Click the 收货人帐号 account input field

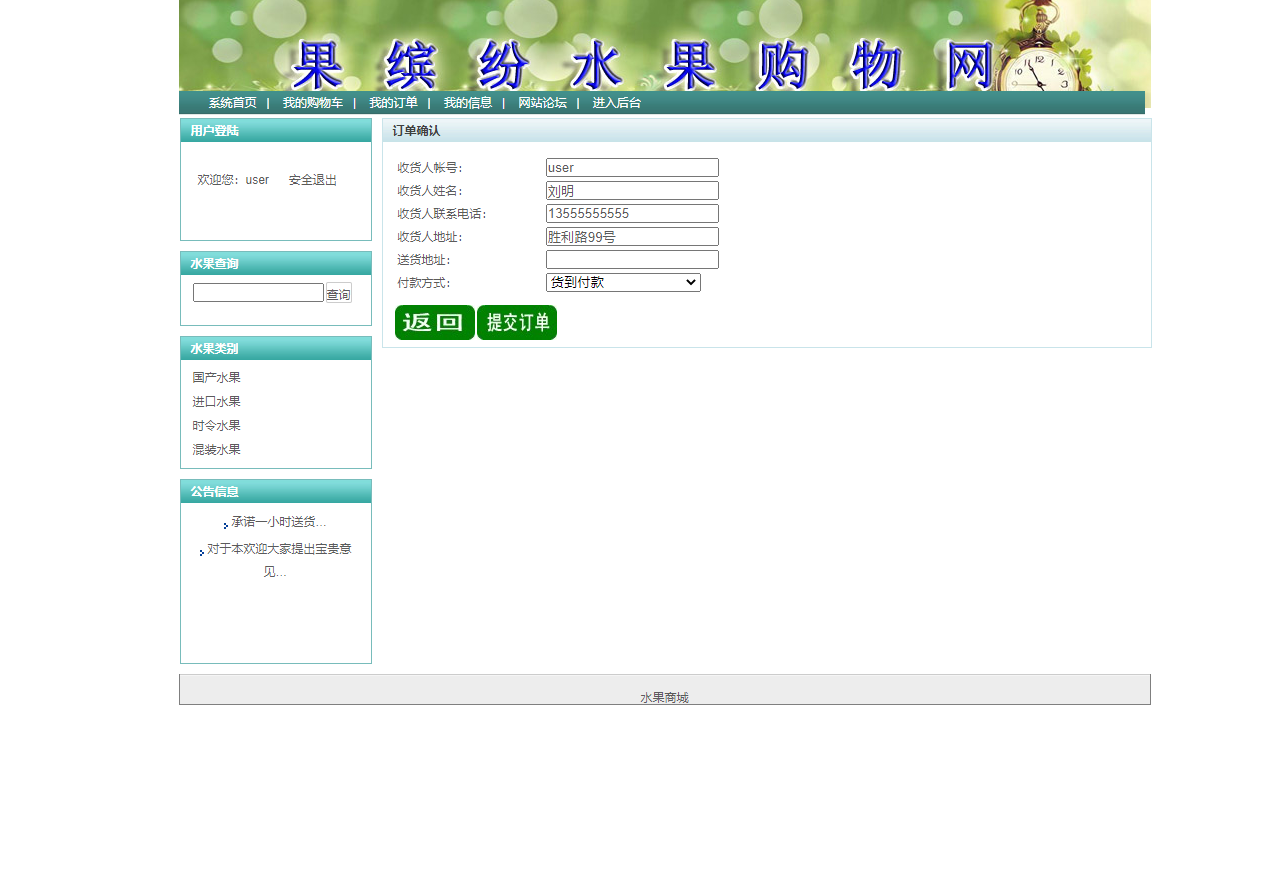[632, 168]
